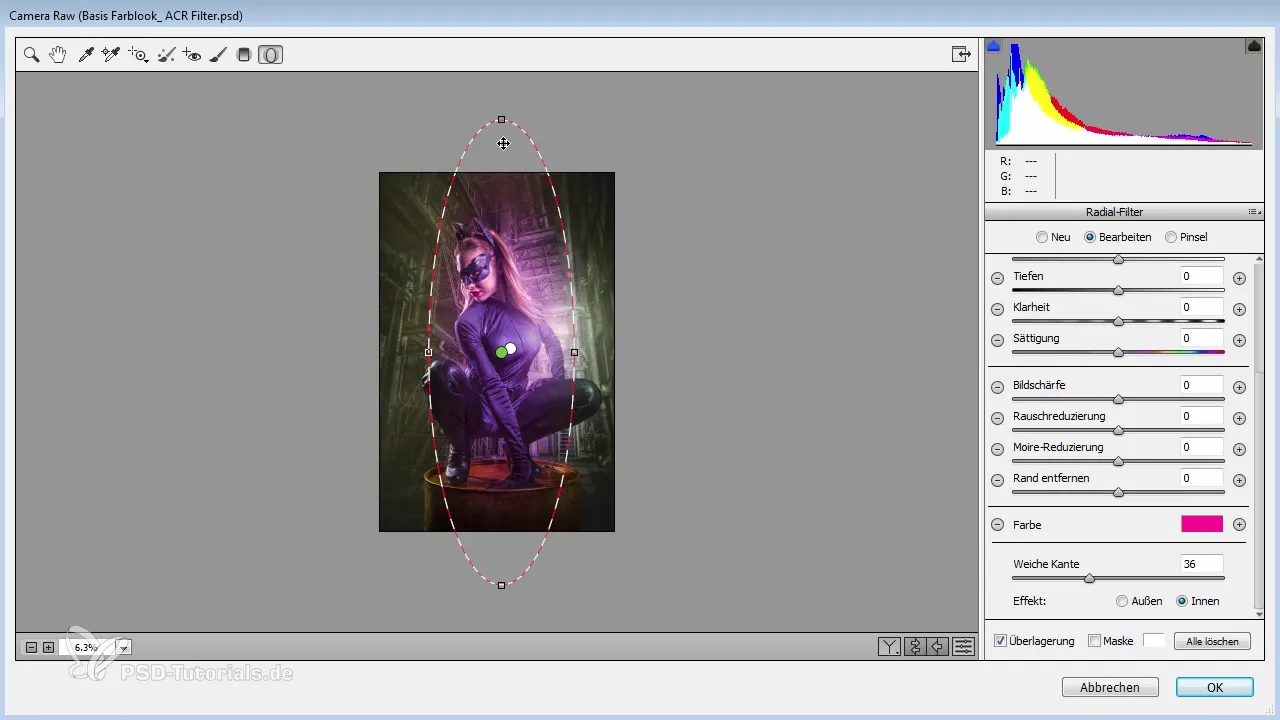The height and width of the screenshot is (720, 1280).
Task: Select the Radial Filter tool
Action: tap(270, 55)
